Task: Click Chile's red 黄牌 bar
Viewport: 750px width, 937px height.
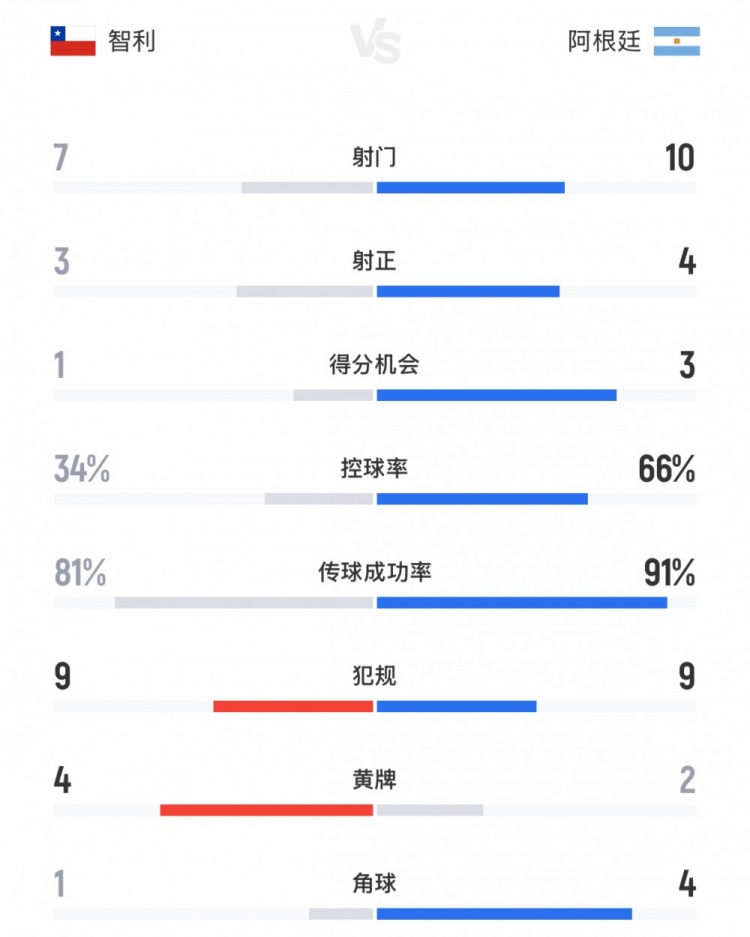Action: pos(266,810)
